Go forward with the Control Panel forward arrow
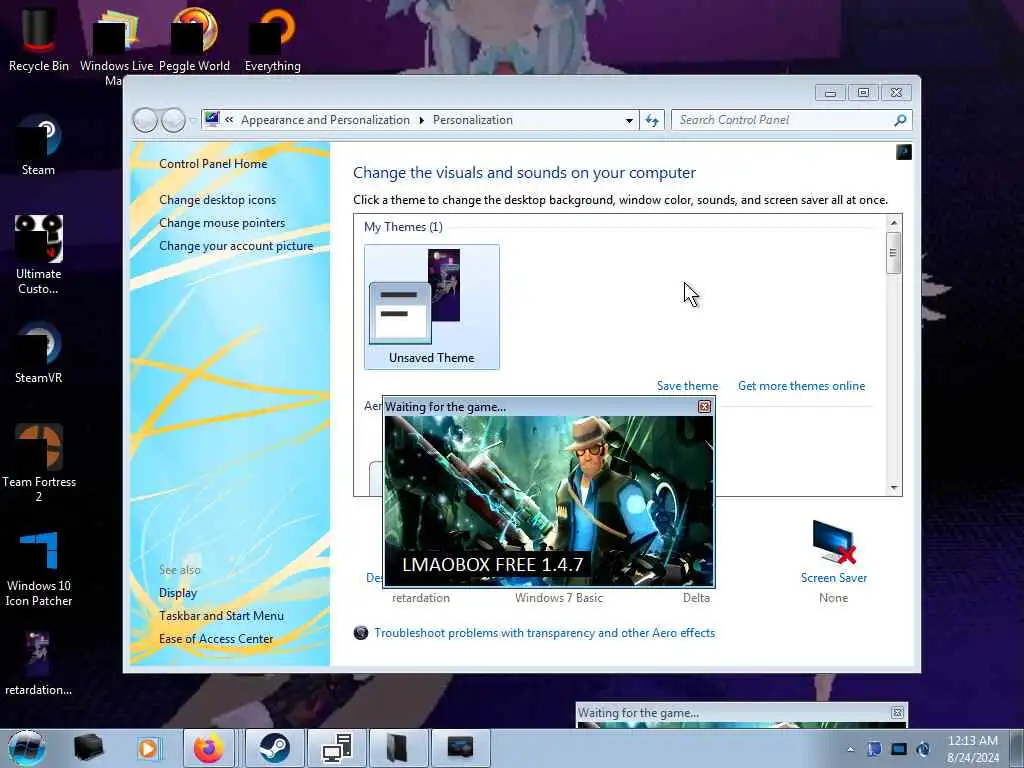This screenshot has width=1024, height=768. [x=173, y=120]
